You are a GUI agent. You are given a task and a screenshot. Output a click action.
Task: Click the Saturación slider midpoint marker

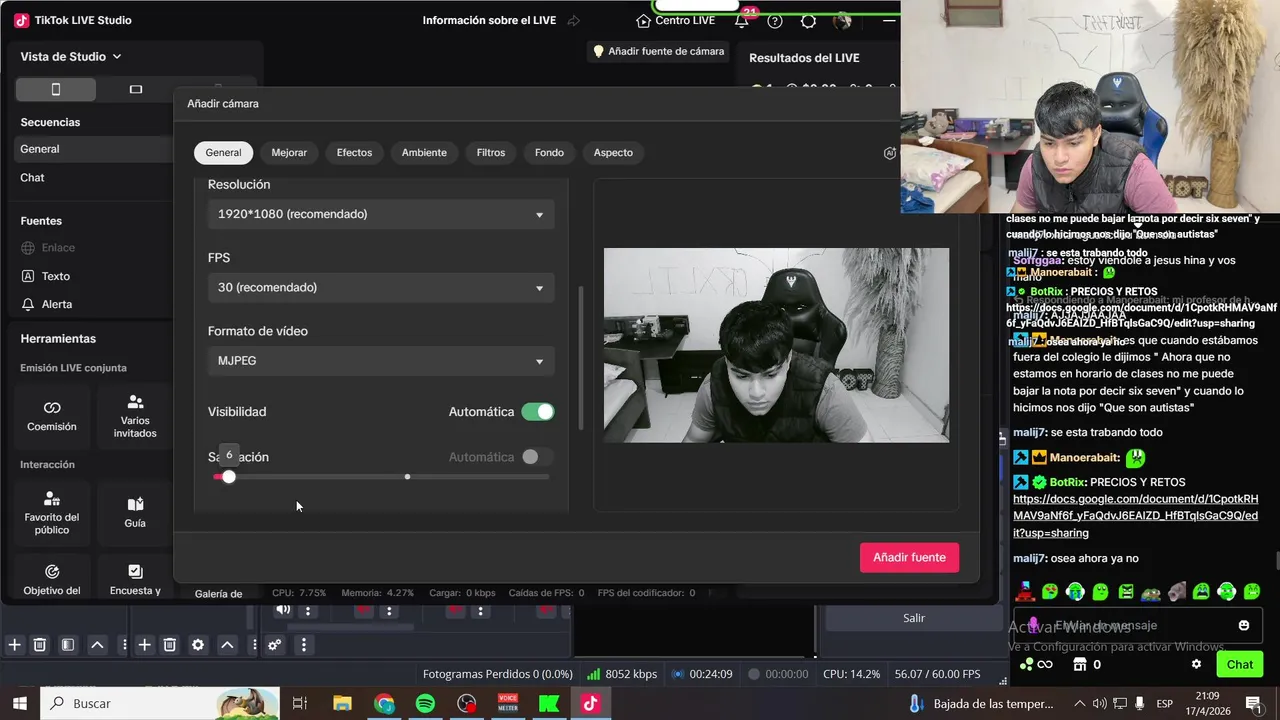tap(407, 477)
